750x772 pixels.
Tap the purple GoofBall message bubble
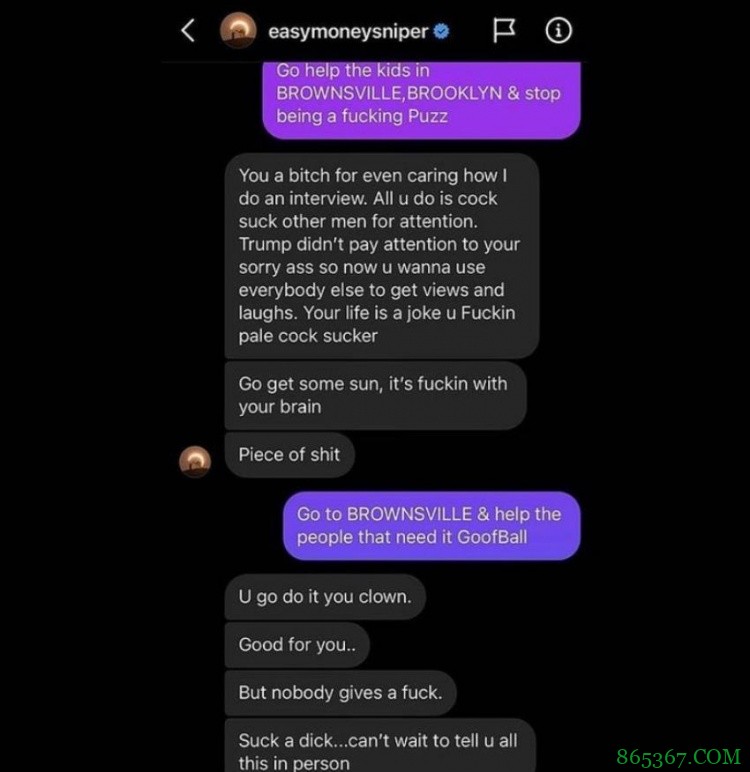coord(431,525)
